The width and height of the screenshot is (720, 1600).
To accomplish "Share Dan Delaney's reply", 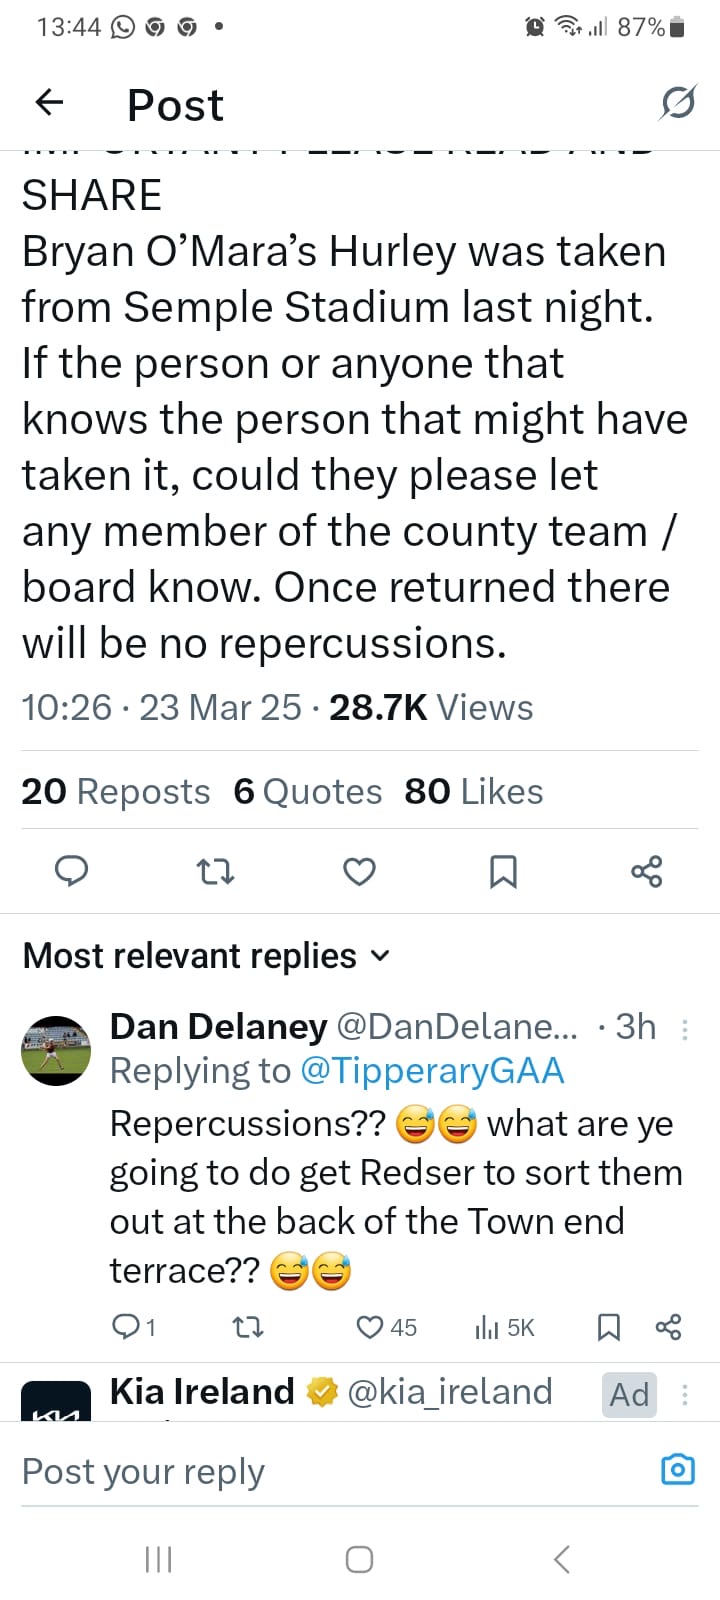I will coord(668,1327).
